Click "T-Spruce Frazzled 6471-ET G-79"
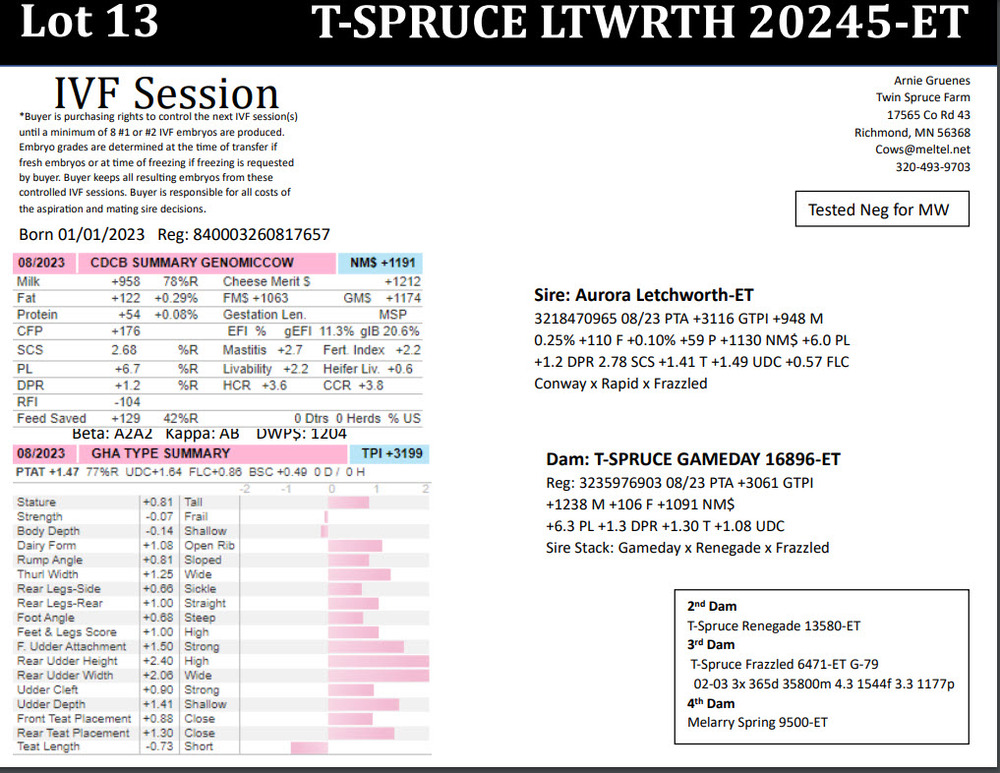The height and width of the screenshot is (773, 1000). point(784,665)
